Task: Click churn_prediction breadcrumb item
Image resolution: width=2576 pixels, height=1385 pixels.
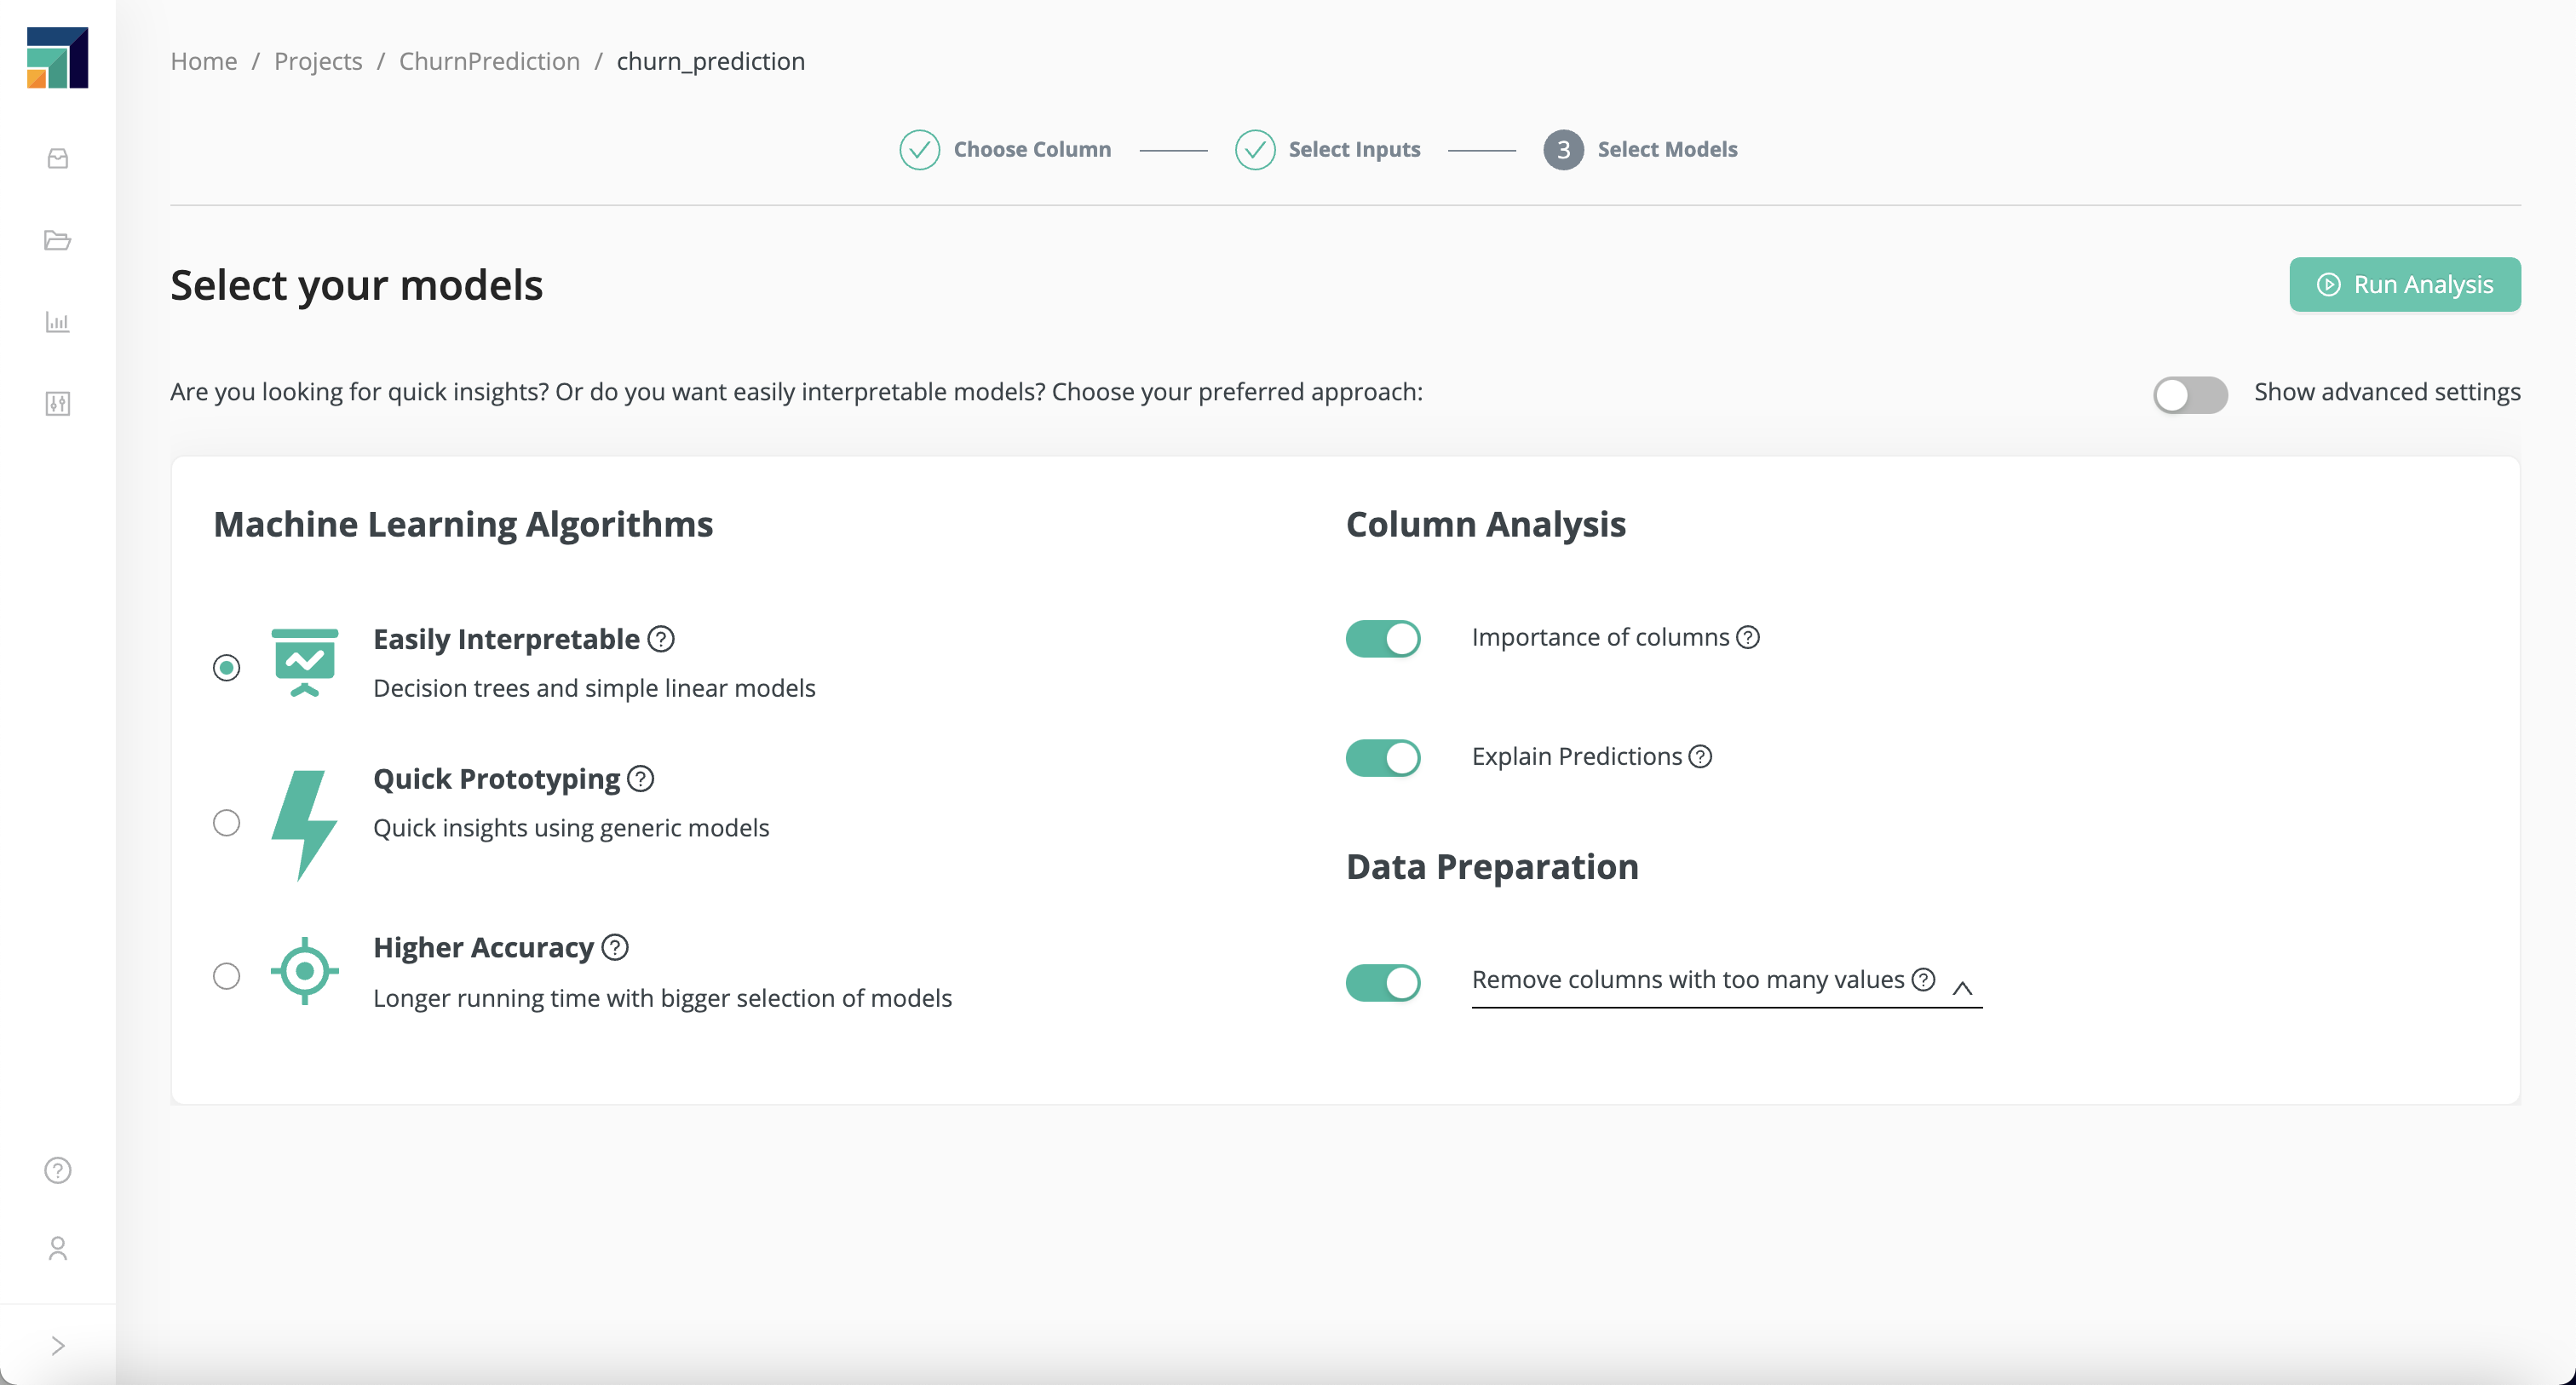Action: click(710, 61)
